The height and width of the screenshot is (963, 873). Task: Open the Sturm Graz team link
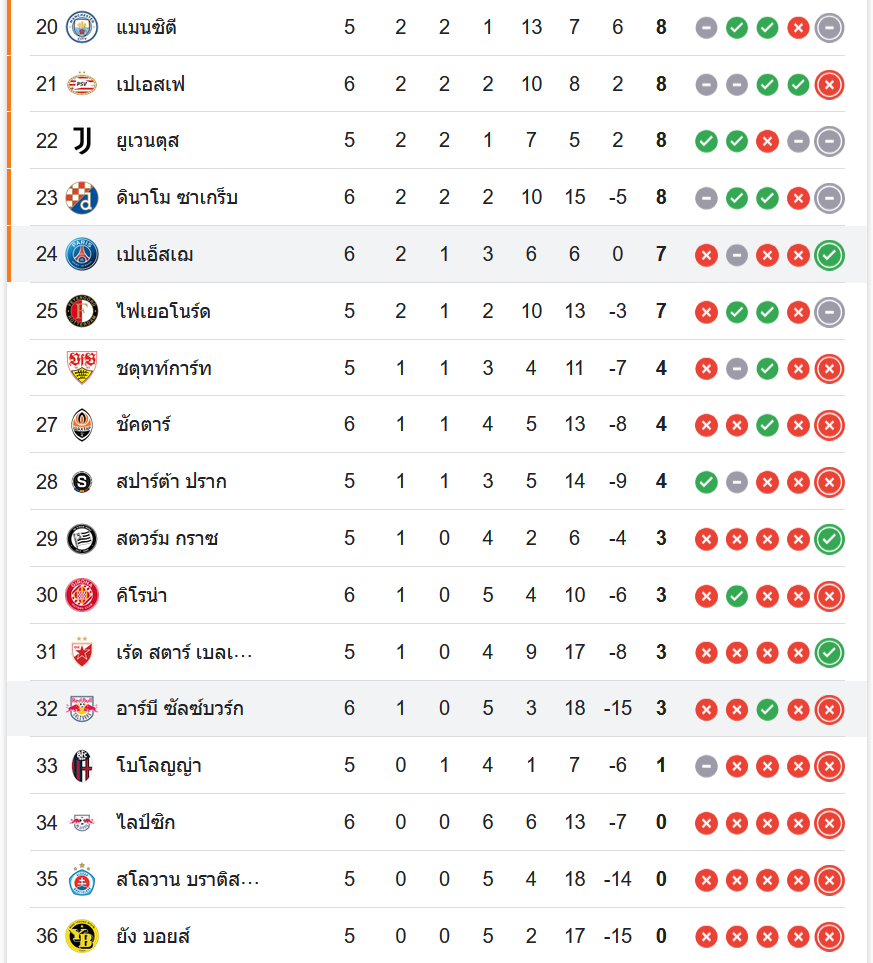(x=167, y=539)
